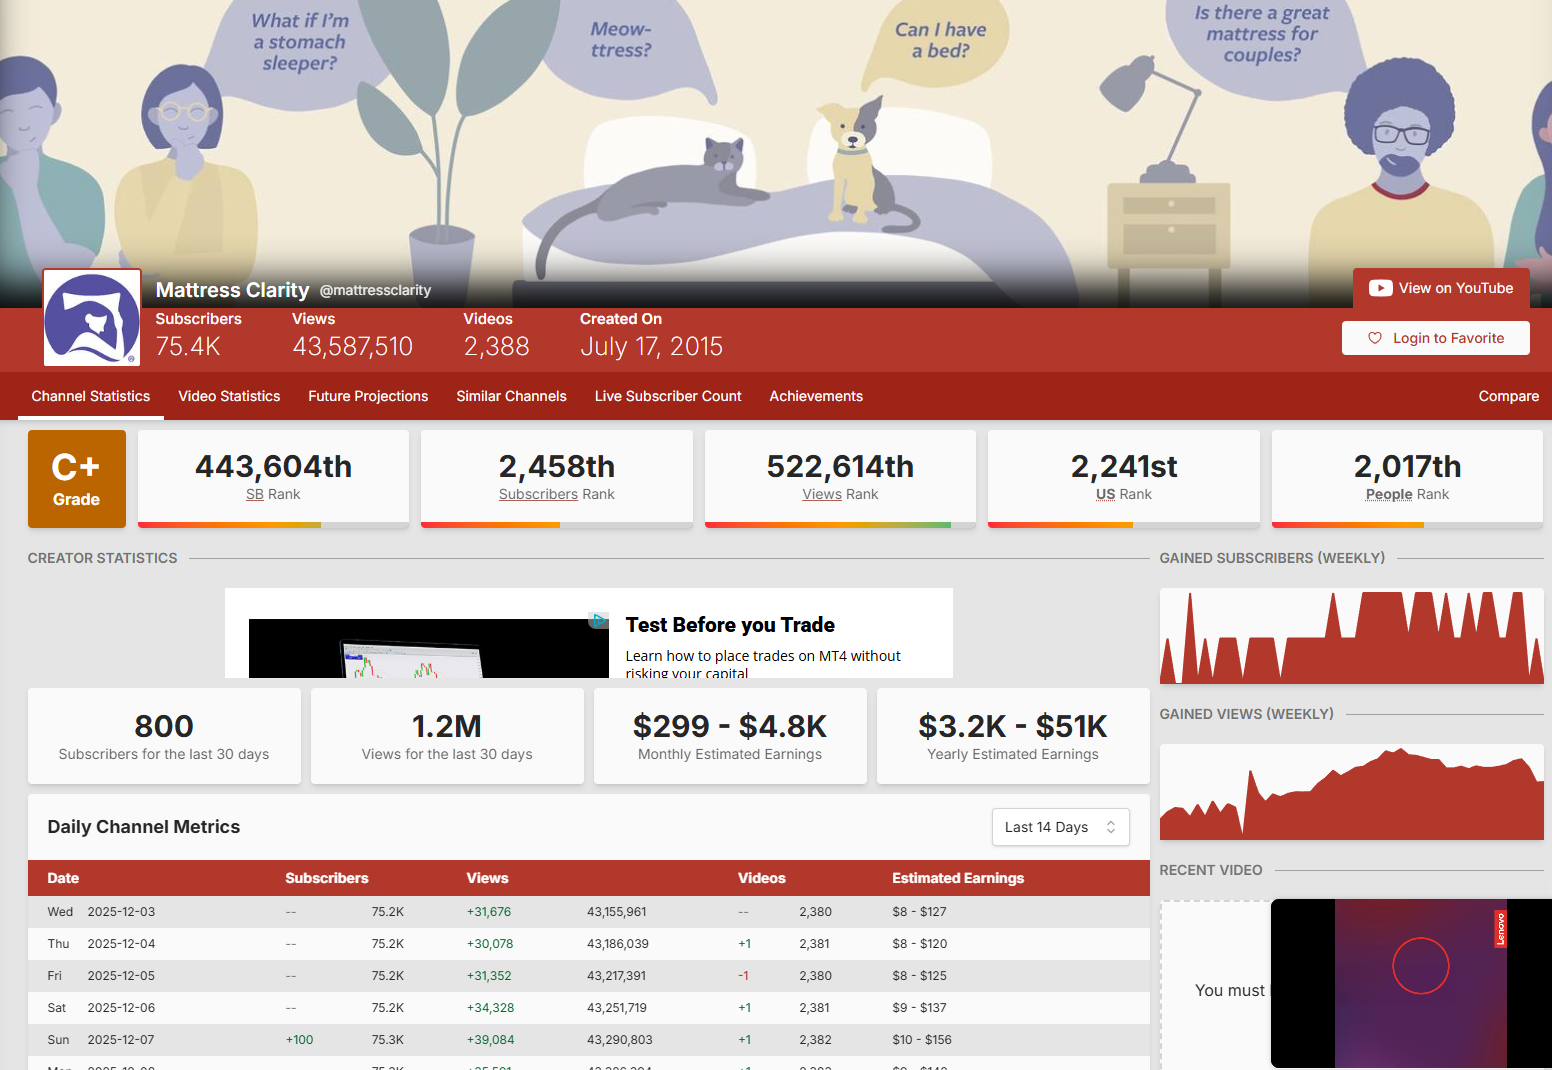The height and width of the screenshot is (1070, 1552).
Task: Click the Mattress Clarity channel avatar logo
Action: (92, 318)
